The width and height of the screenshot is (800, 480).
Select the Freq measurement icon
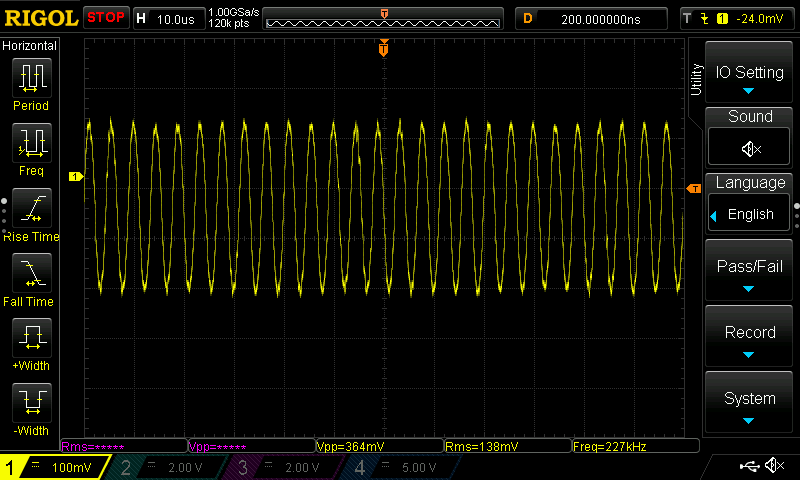(x=32, y=142)
